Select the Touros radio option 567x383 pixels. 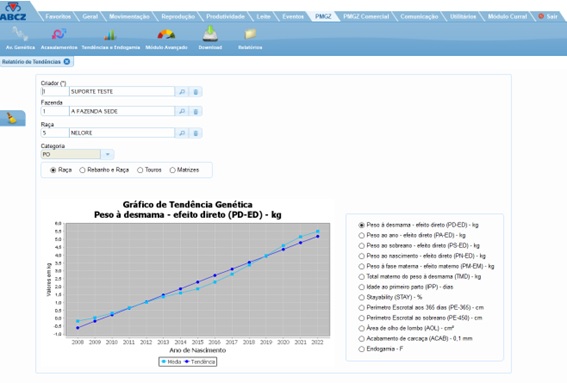pyautogui.click(x=140, y=170)
